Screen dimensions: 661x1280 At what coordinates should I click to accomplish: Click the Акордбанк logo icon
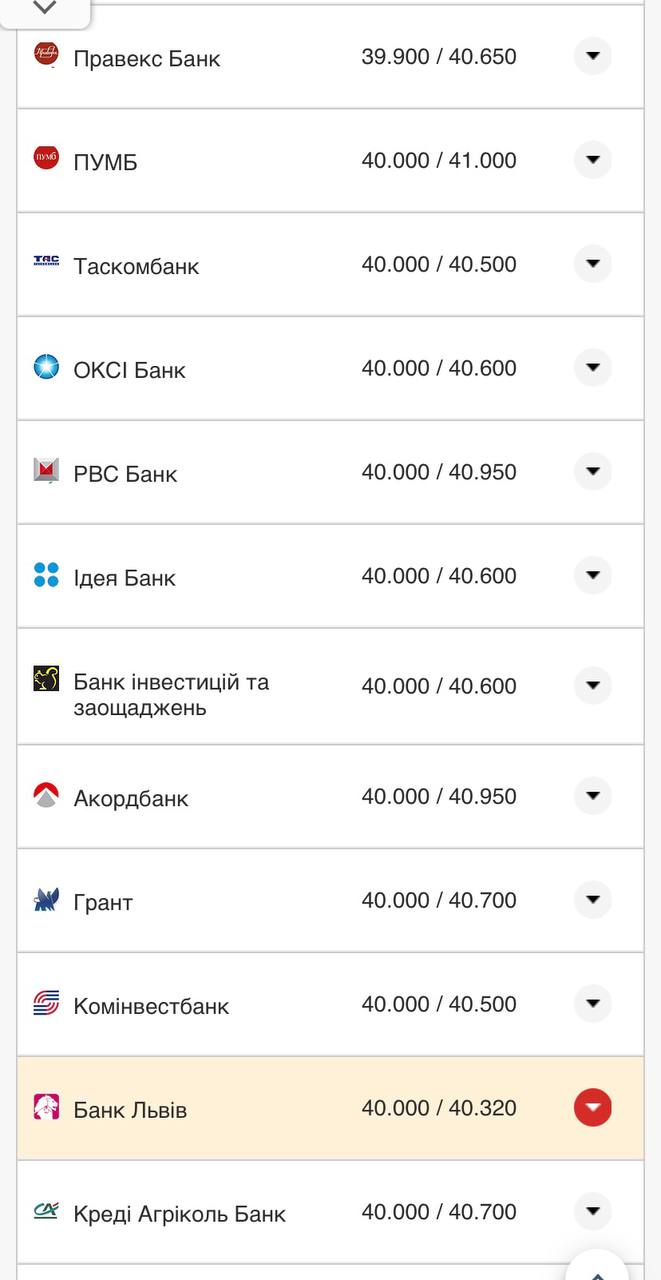point(46,796)
